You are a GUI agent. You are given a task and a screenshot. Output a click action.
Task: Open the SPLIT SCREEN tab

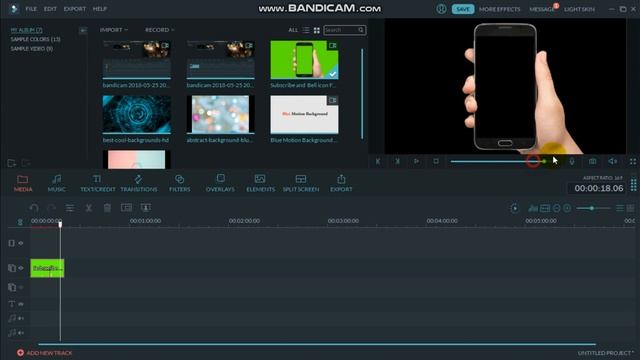[x=301, y=183]
